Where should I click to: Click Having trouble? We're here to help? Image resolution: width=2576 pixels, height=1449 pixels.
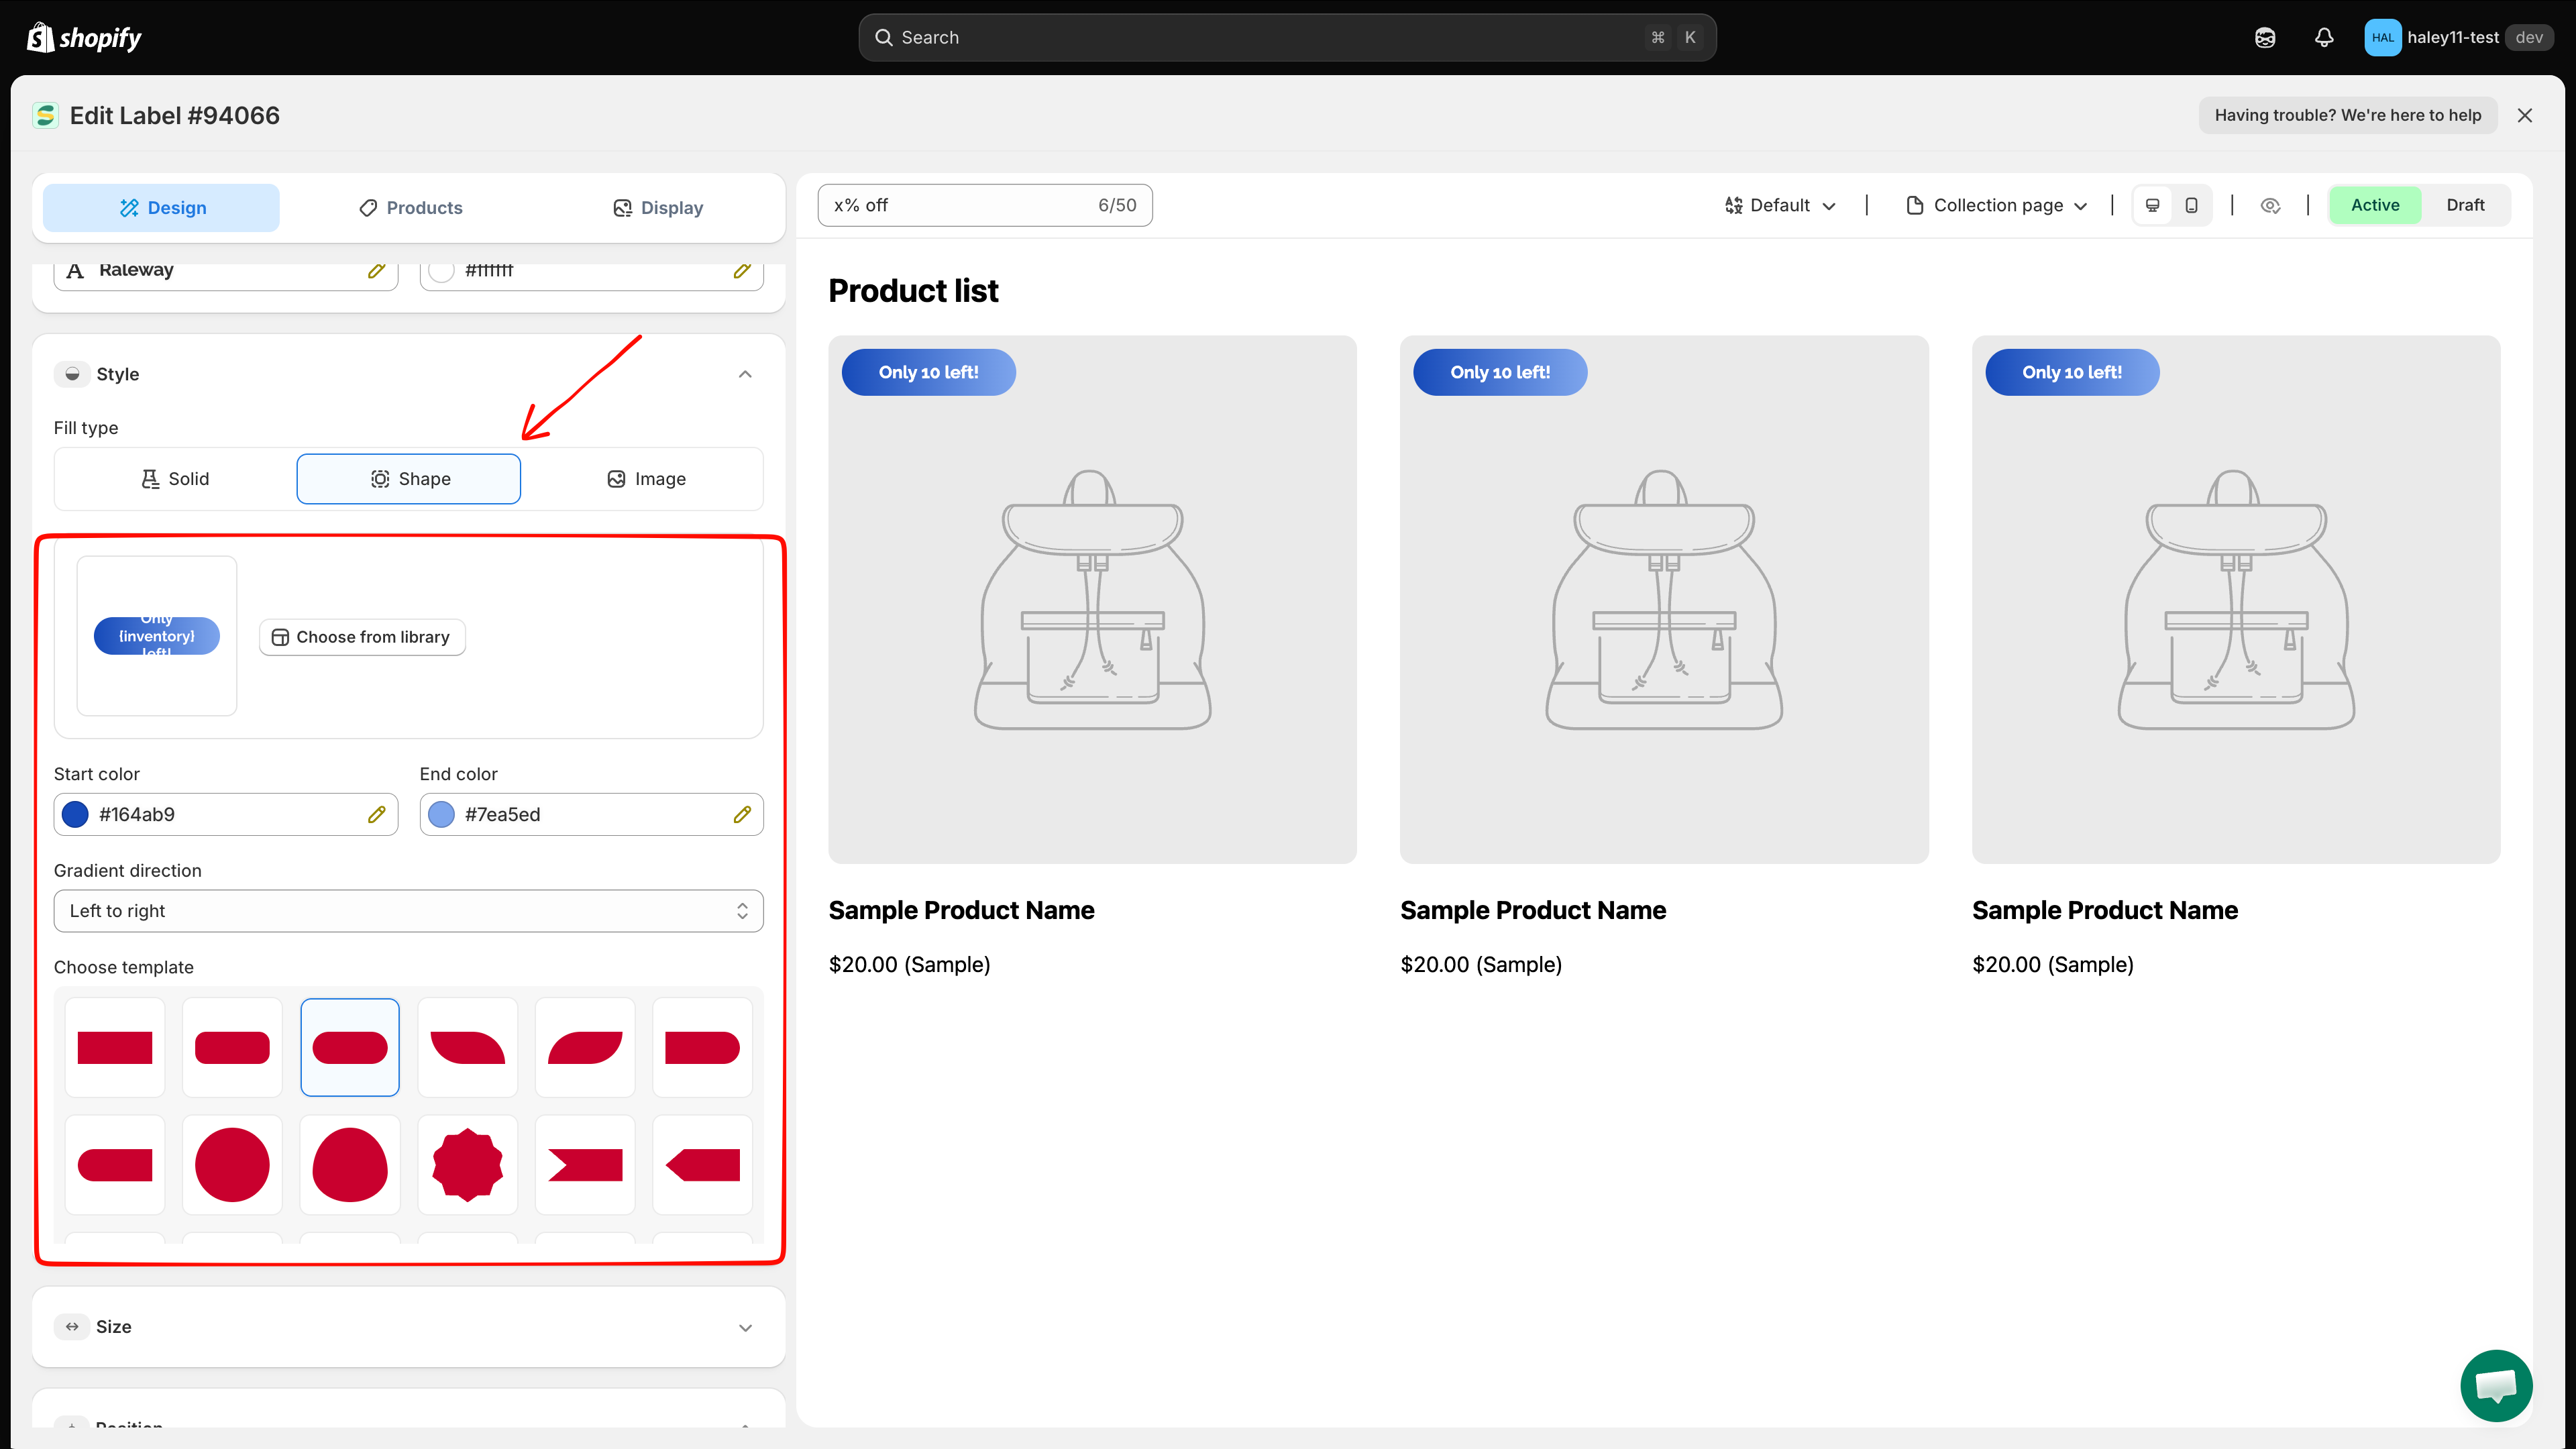(2348, 115)
